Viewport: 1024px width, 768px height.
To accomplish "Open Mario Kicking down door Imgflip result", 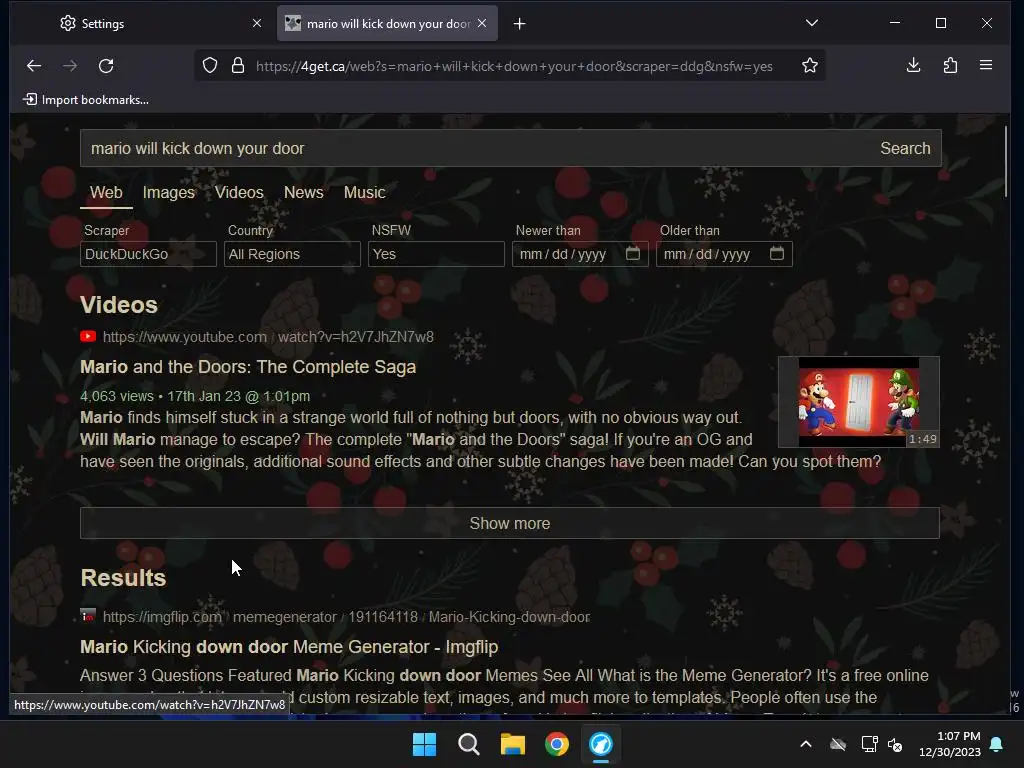I will [289, 647].
